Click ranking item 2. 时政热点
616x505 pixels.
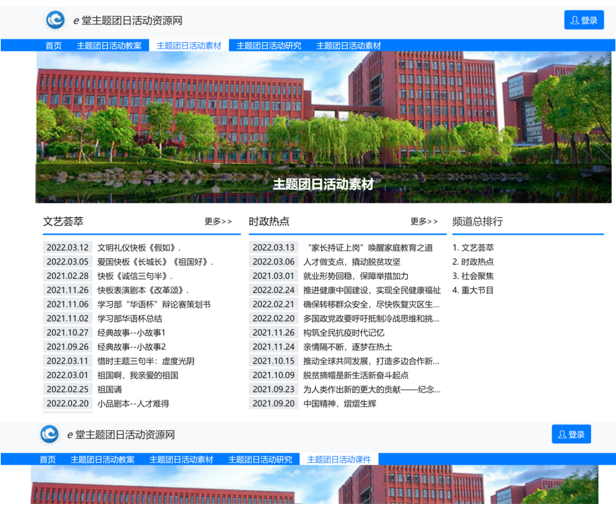pos(473,262)
